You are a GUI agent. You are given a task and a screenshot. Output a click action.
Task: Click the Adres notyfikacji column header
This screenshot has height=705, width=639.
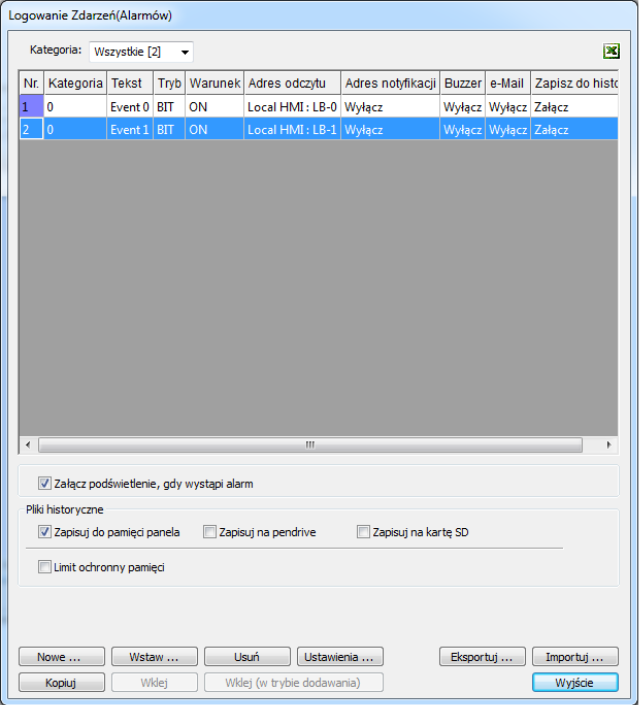click(390, 83)
